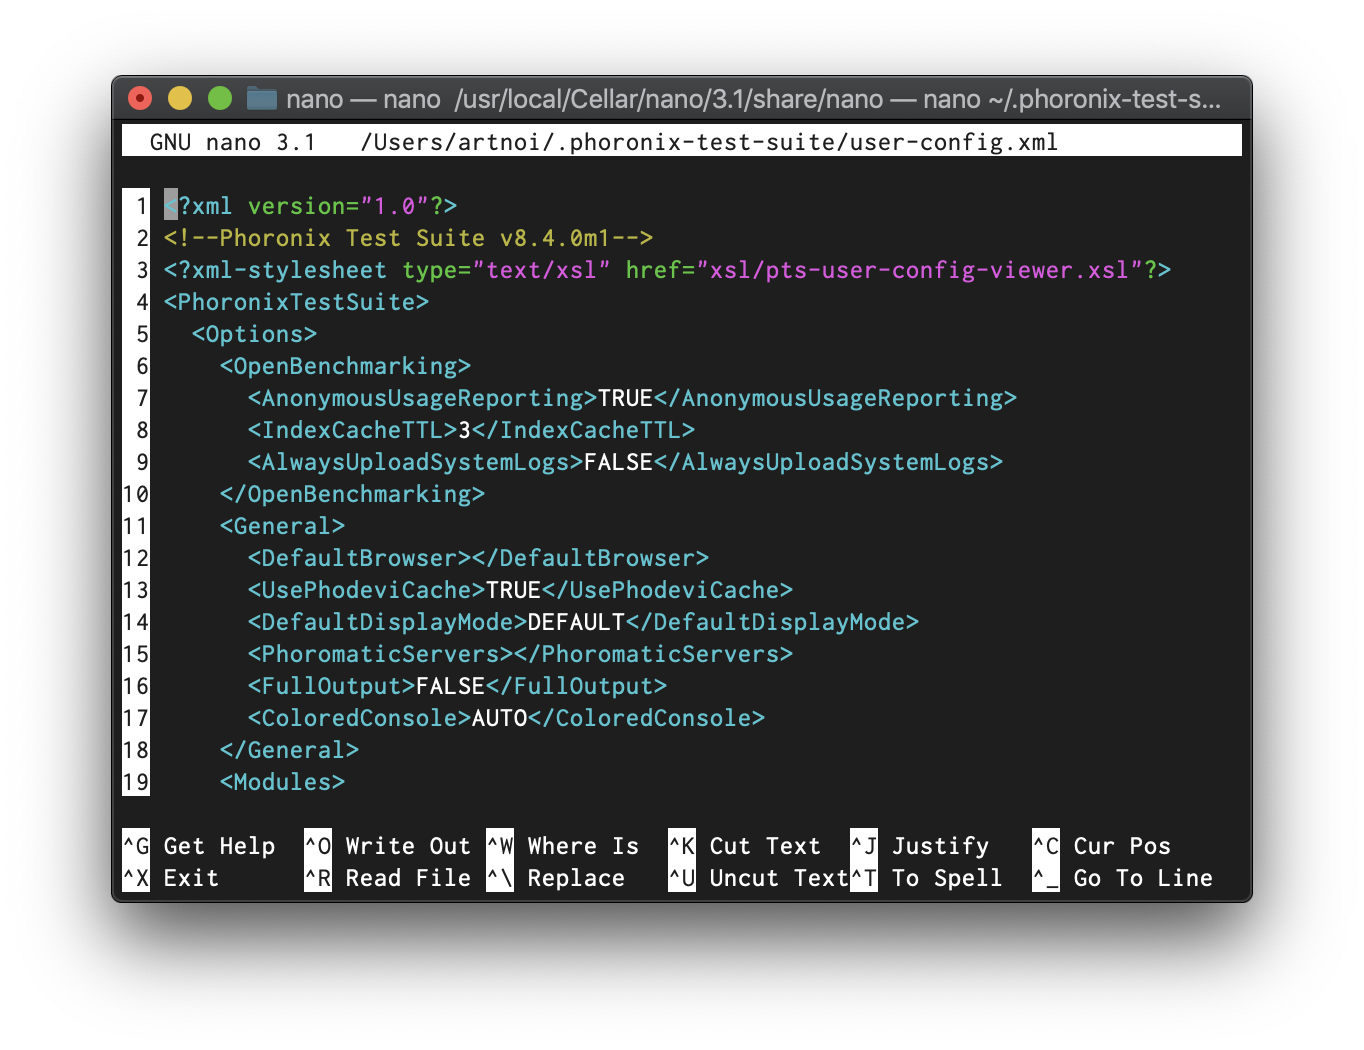The image size is (1364, 1050).
Task: Click the xml-stylesheet line with pts-user-config-viewer.xsl
Action: coord(668,270)
